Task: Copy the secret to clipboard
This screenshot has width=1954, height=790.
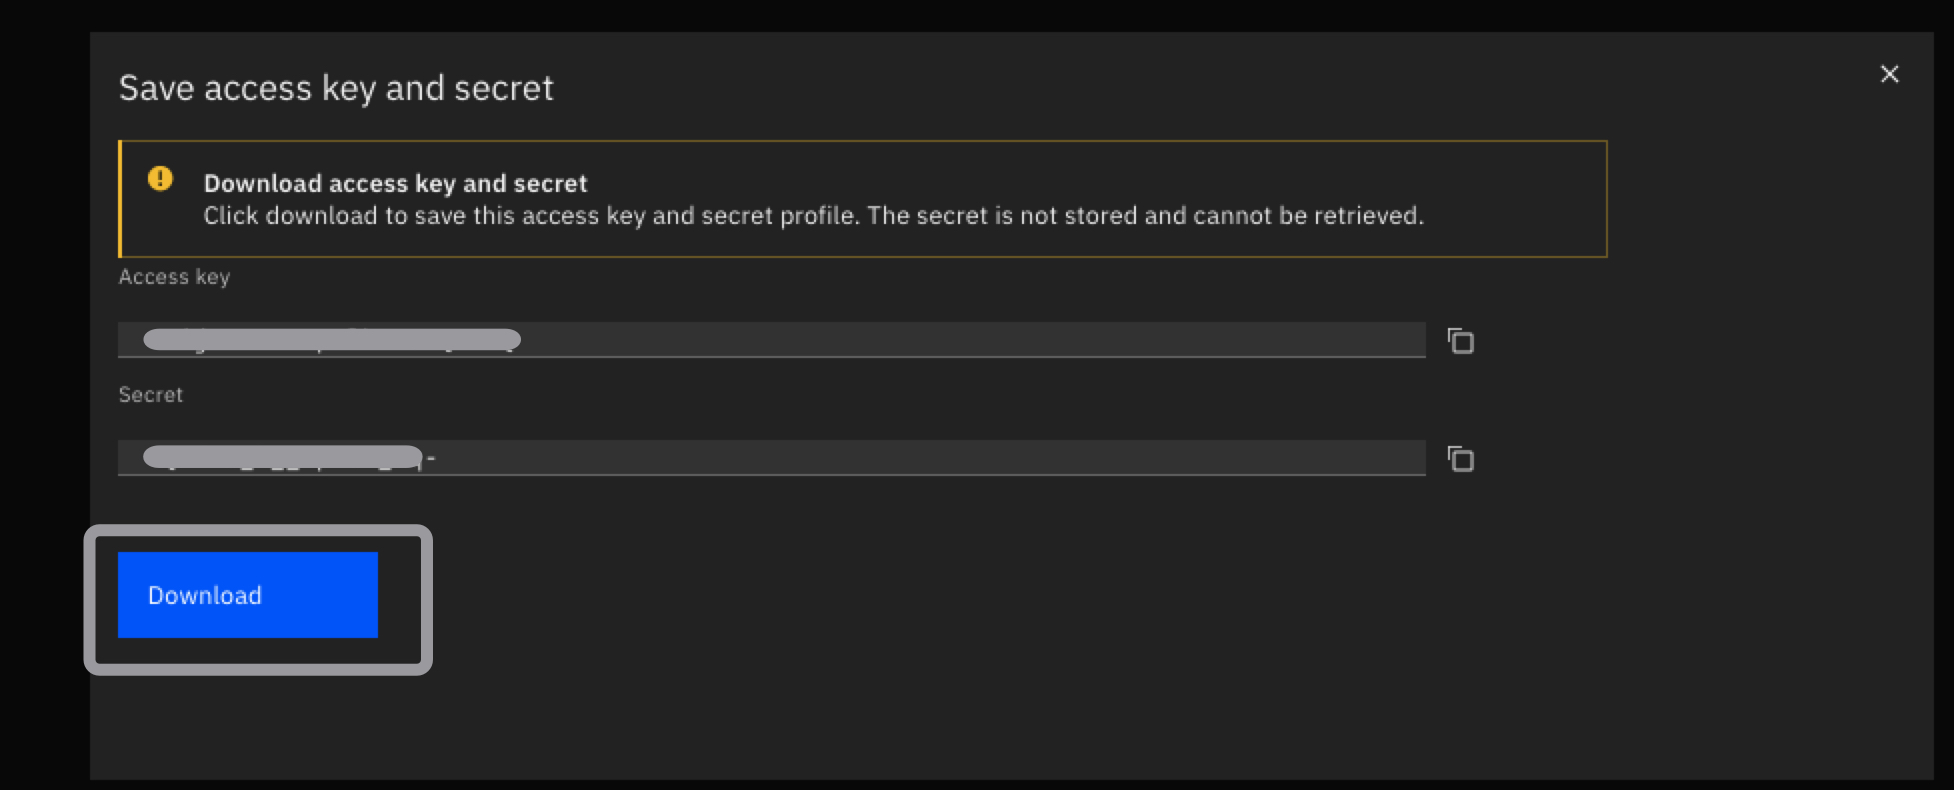Action: (x=1461, y=459)
